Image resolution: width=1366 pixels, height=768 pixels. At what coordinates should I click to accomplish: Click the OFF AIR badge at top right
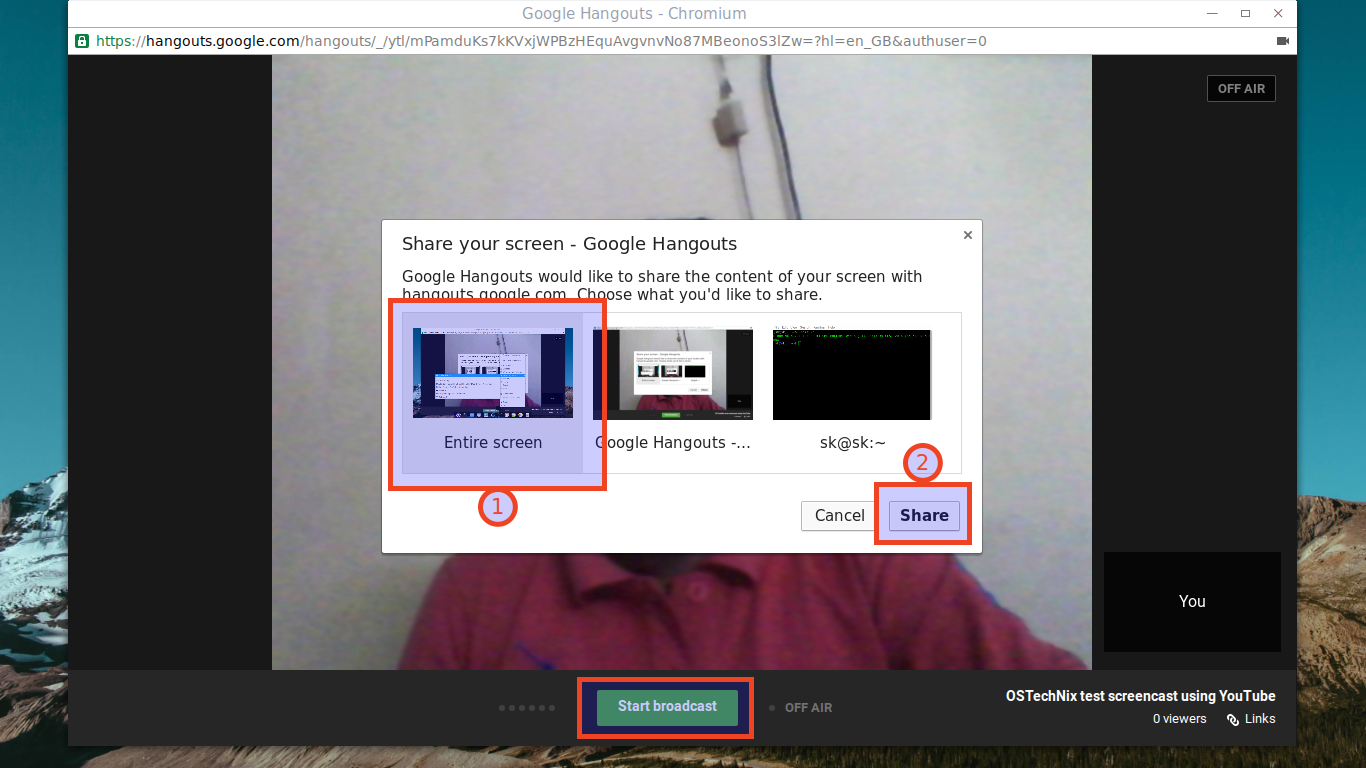(x=1241, y=89)
